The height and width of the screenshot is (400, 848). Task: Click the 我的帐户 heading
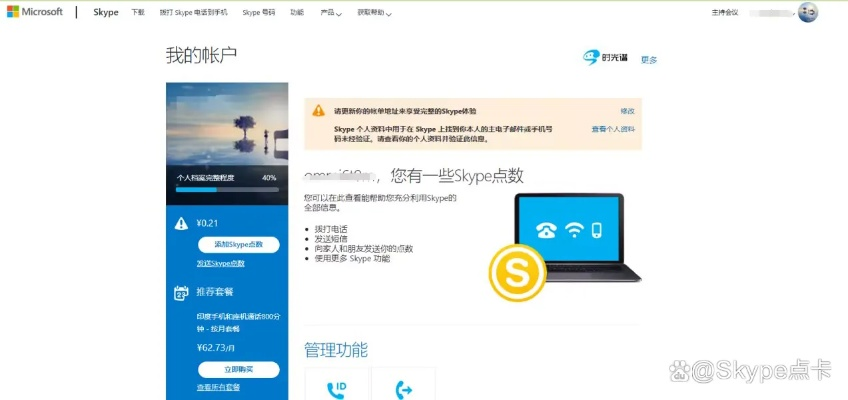coord(201,56)
